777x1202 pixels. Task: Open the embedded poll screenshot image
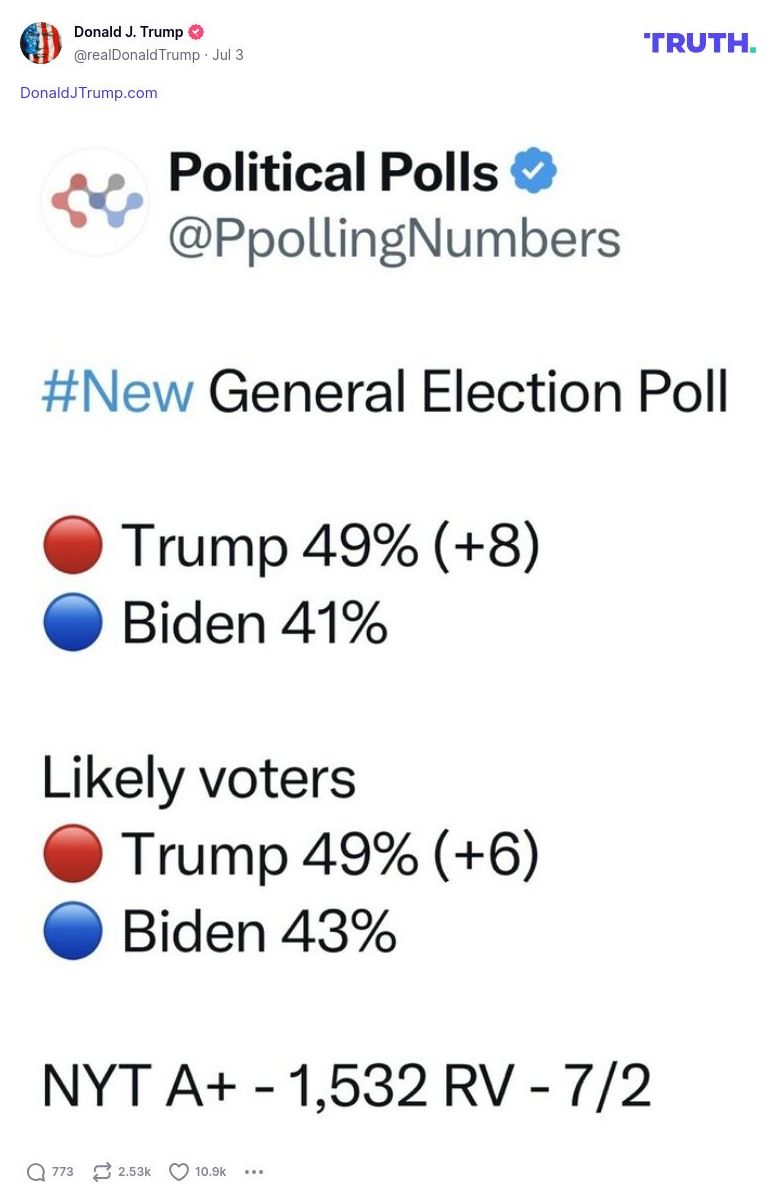(388, 620)
